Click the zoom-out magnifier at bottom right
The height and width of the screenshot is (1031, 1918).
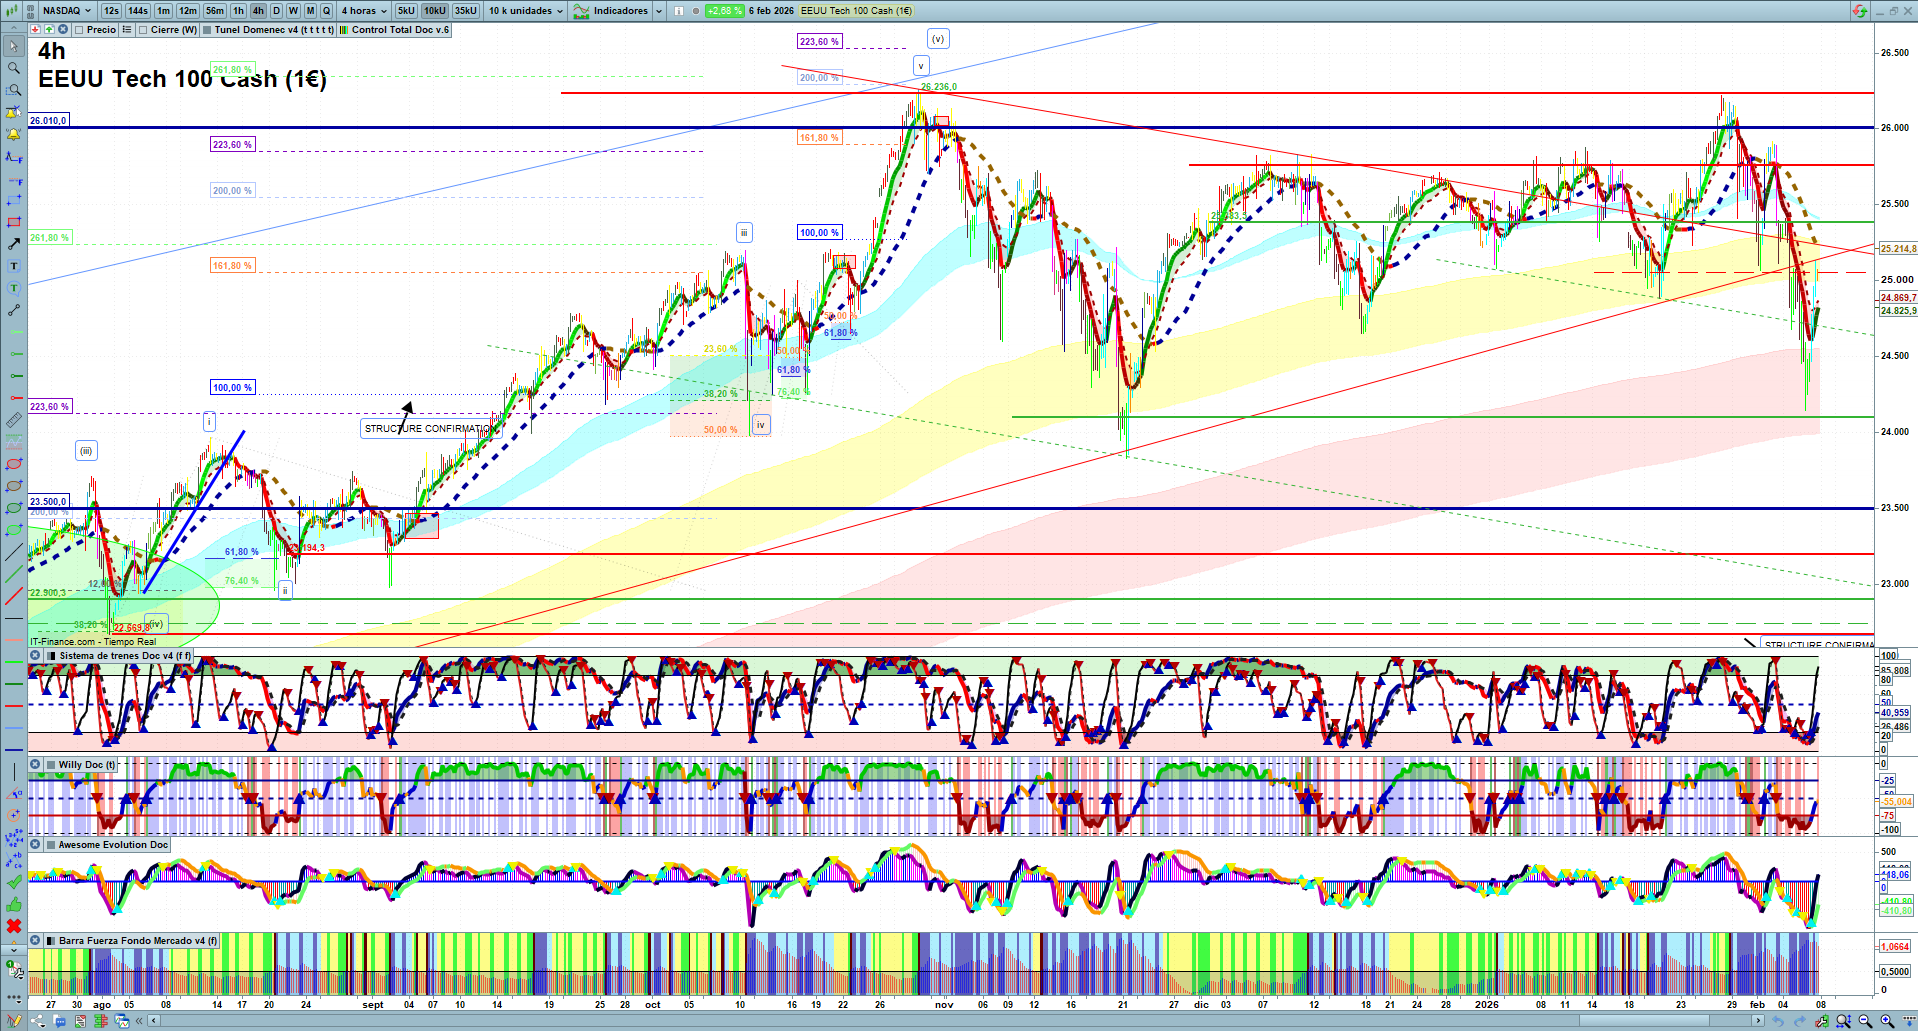(x=1865, y=1021)
